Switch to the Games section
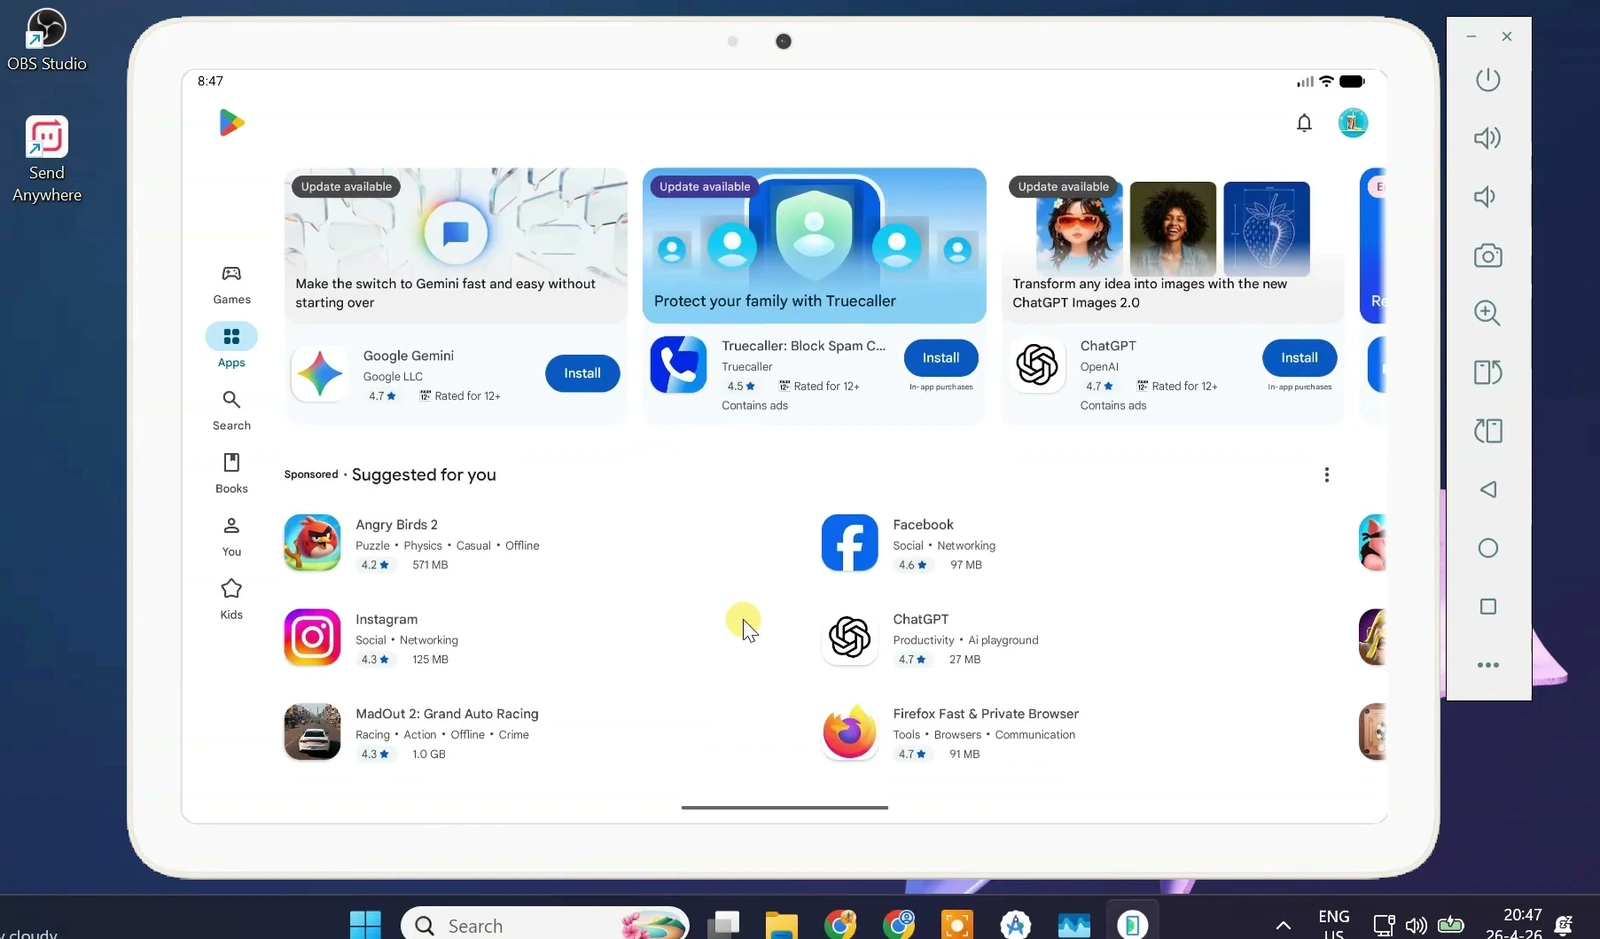 tap(231, 285)
